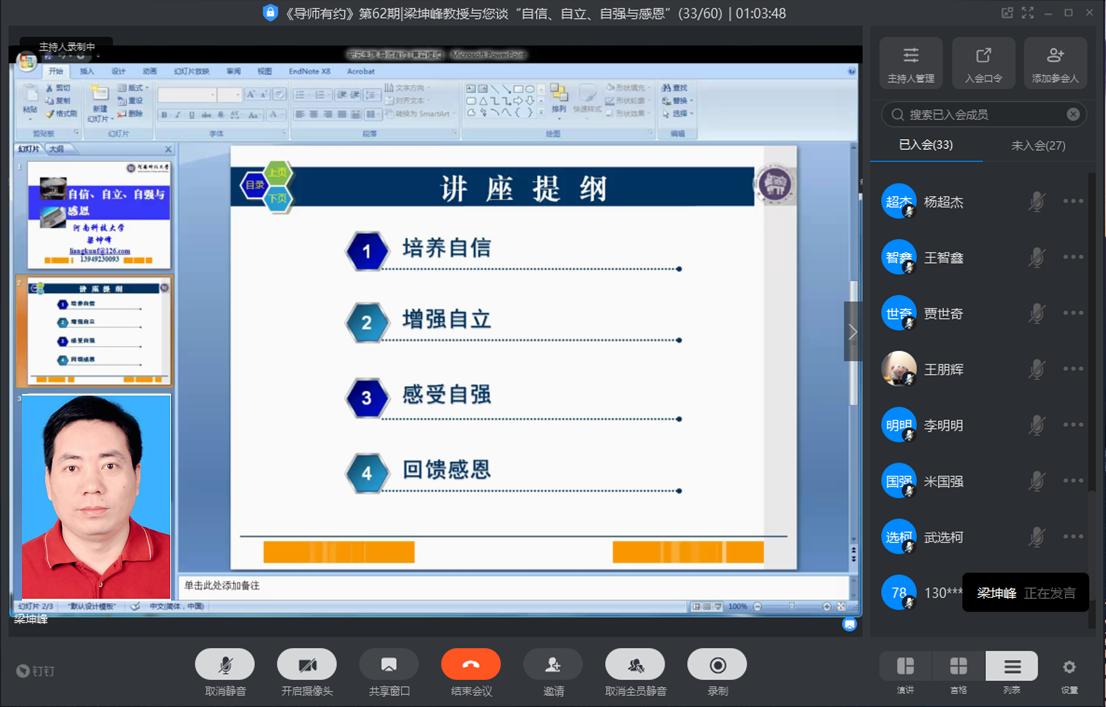Click the 取消静音 microphone button

(x=225, y=665)
